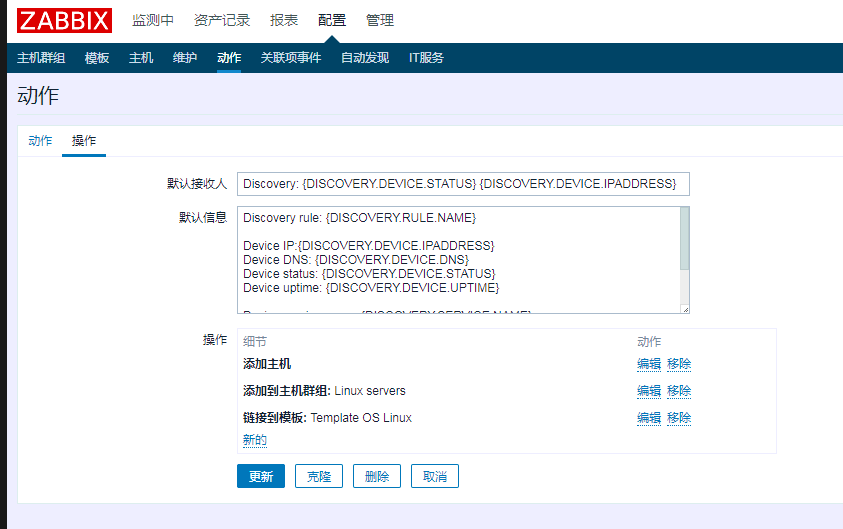The image size is (843, 529).
Task: Edit the 添加到主机群组 Linux servers operation
Action: coord(649,391)
